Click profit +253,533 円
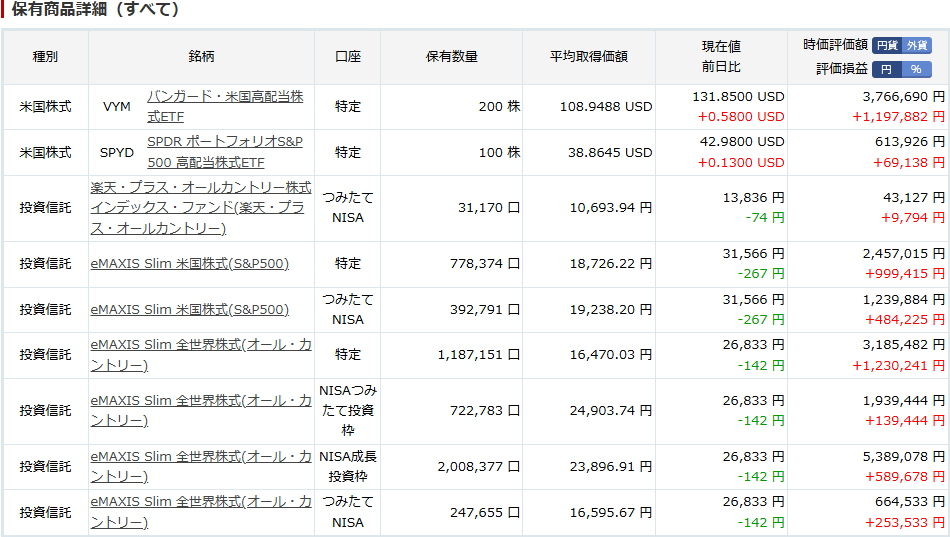The height and width of the screenshot is (537, 950). pyautogui.click(x=905, y=523)
